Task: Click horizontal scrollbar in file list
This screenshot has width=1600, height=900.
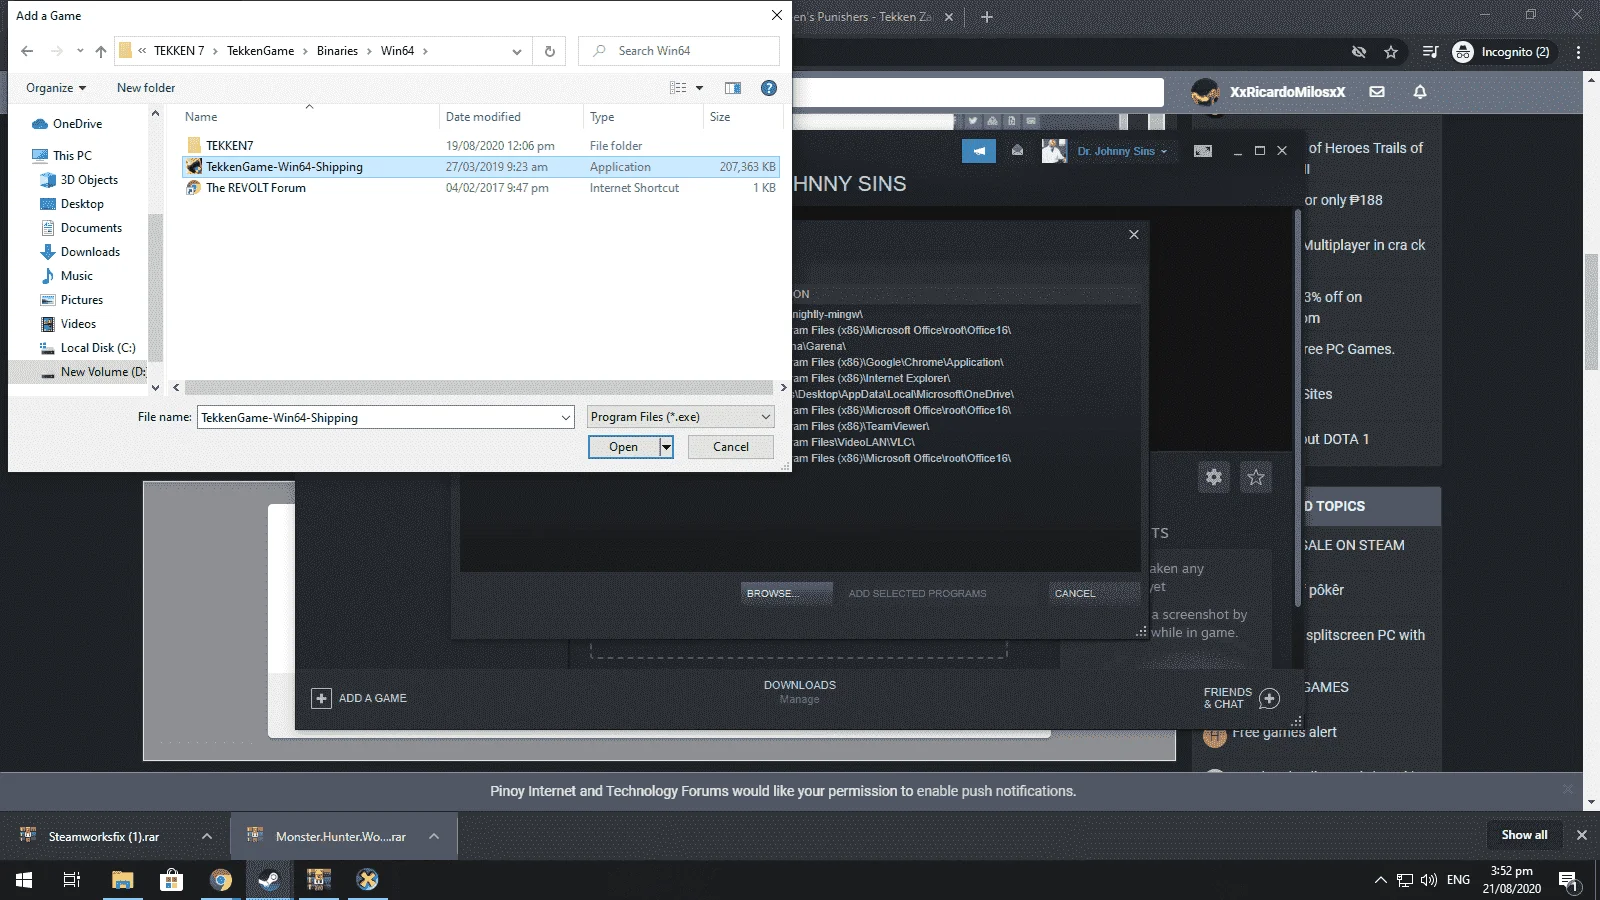Action: [479, 388]
